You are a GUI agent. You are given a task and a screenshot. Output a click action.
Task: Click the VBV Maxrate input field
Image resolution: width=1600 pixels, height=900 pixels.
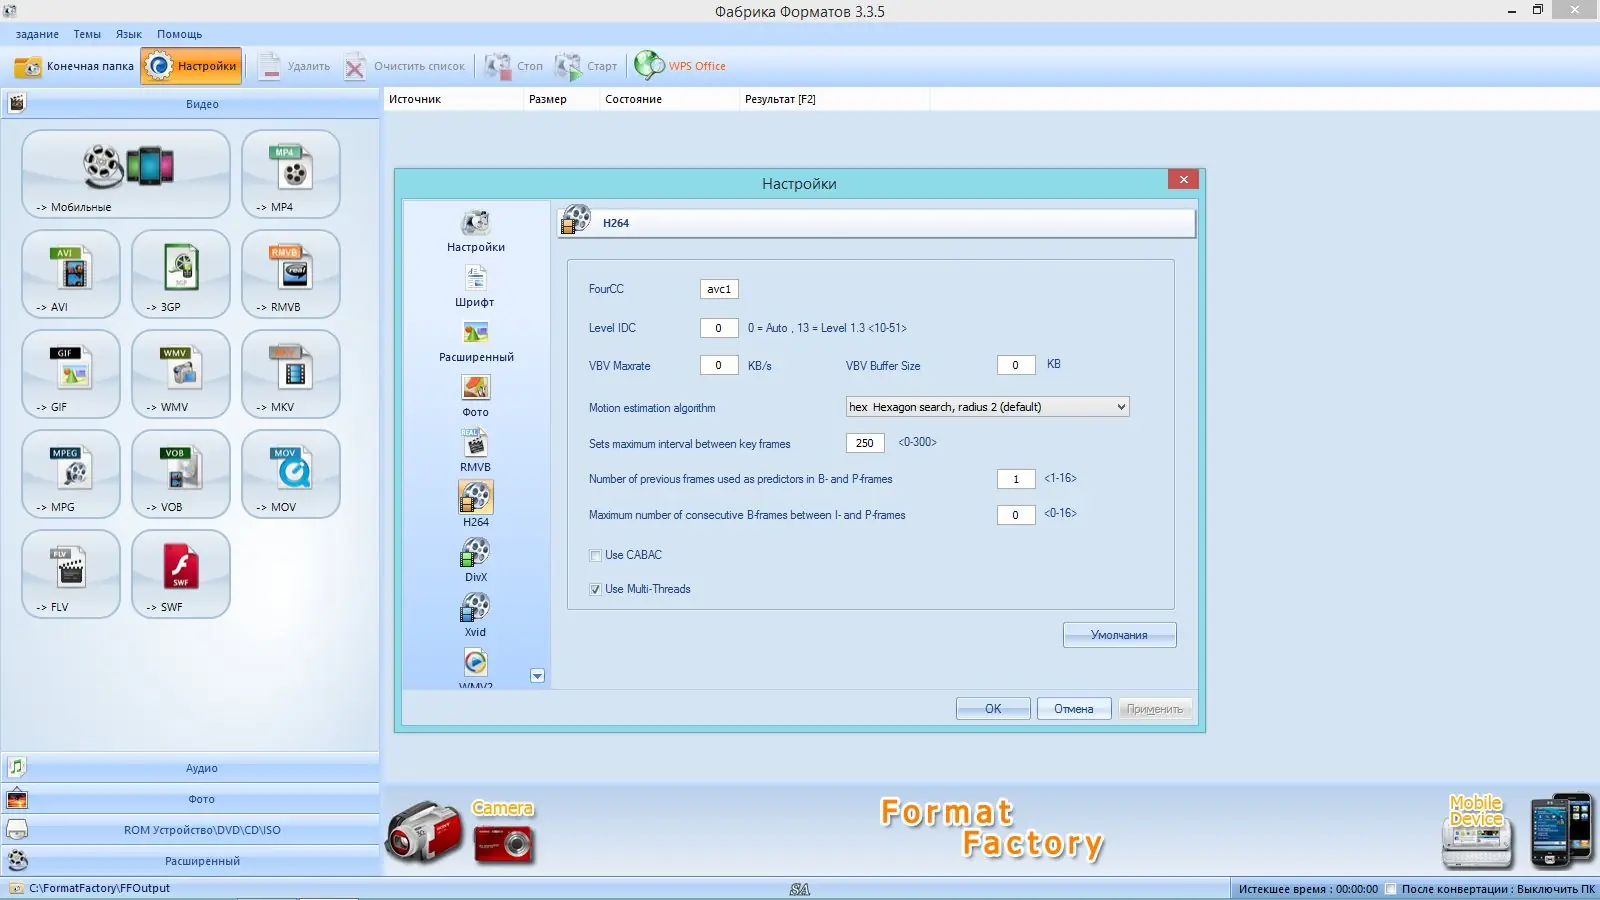point(719,366)
